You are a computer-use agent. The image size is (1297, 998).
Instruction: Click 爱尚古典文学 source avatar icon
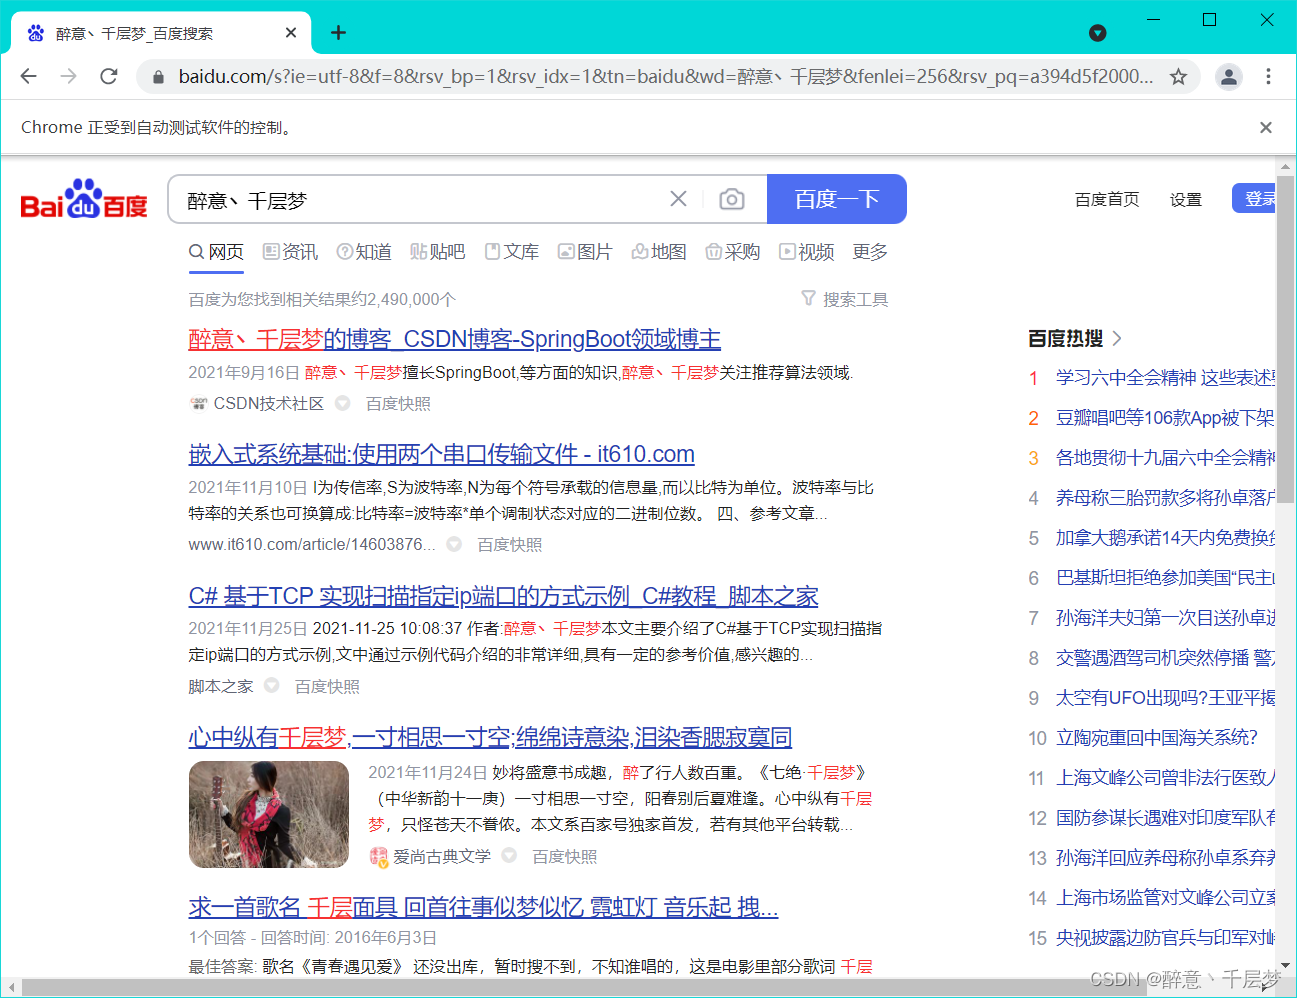[x=379, y=856]
